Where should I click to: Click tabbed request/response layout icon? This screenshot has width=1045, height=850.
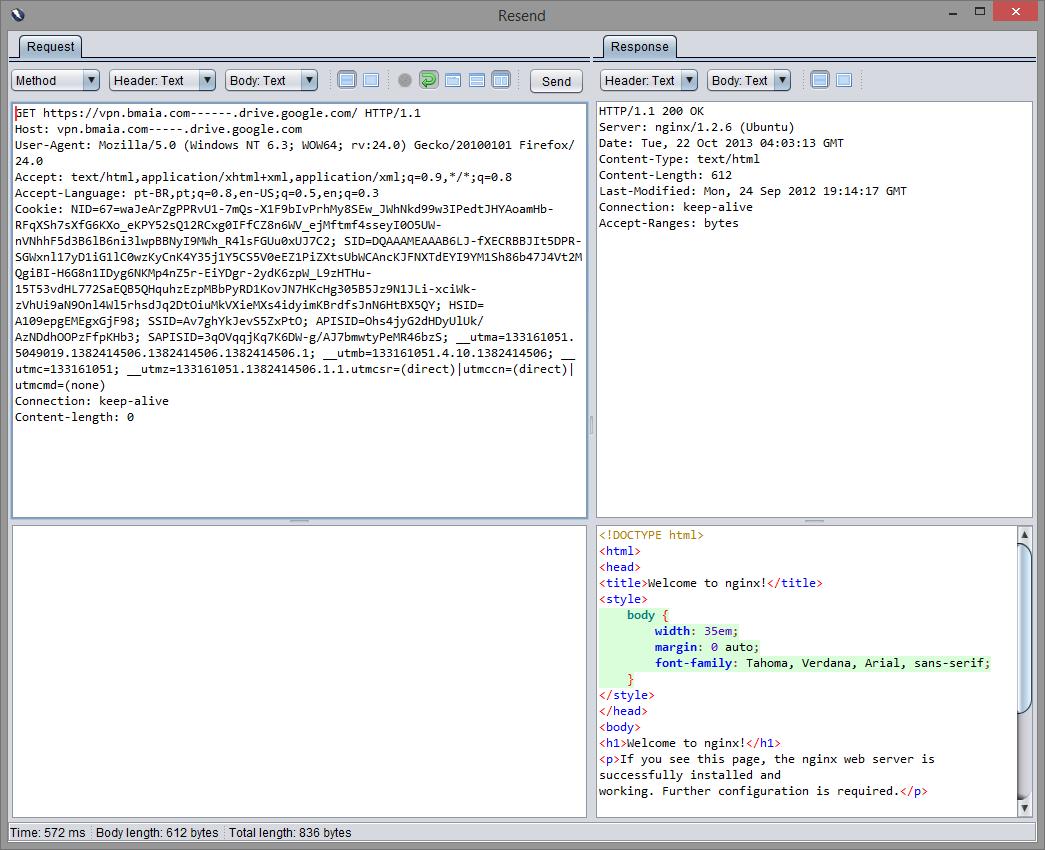coord(453,80)
